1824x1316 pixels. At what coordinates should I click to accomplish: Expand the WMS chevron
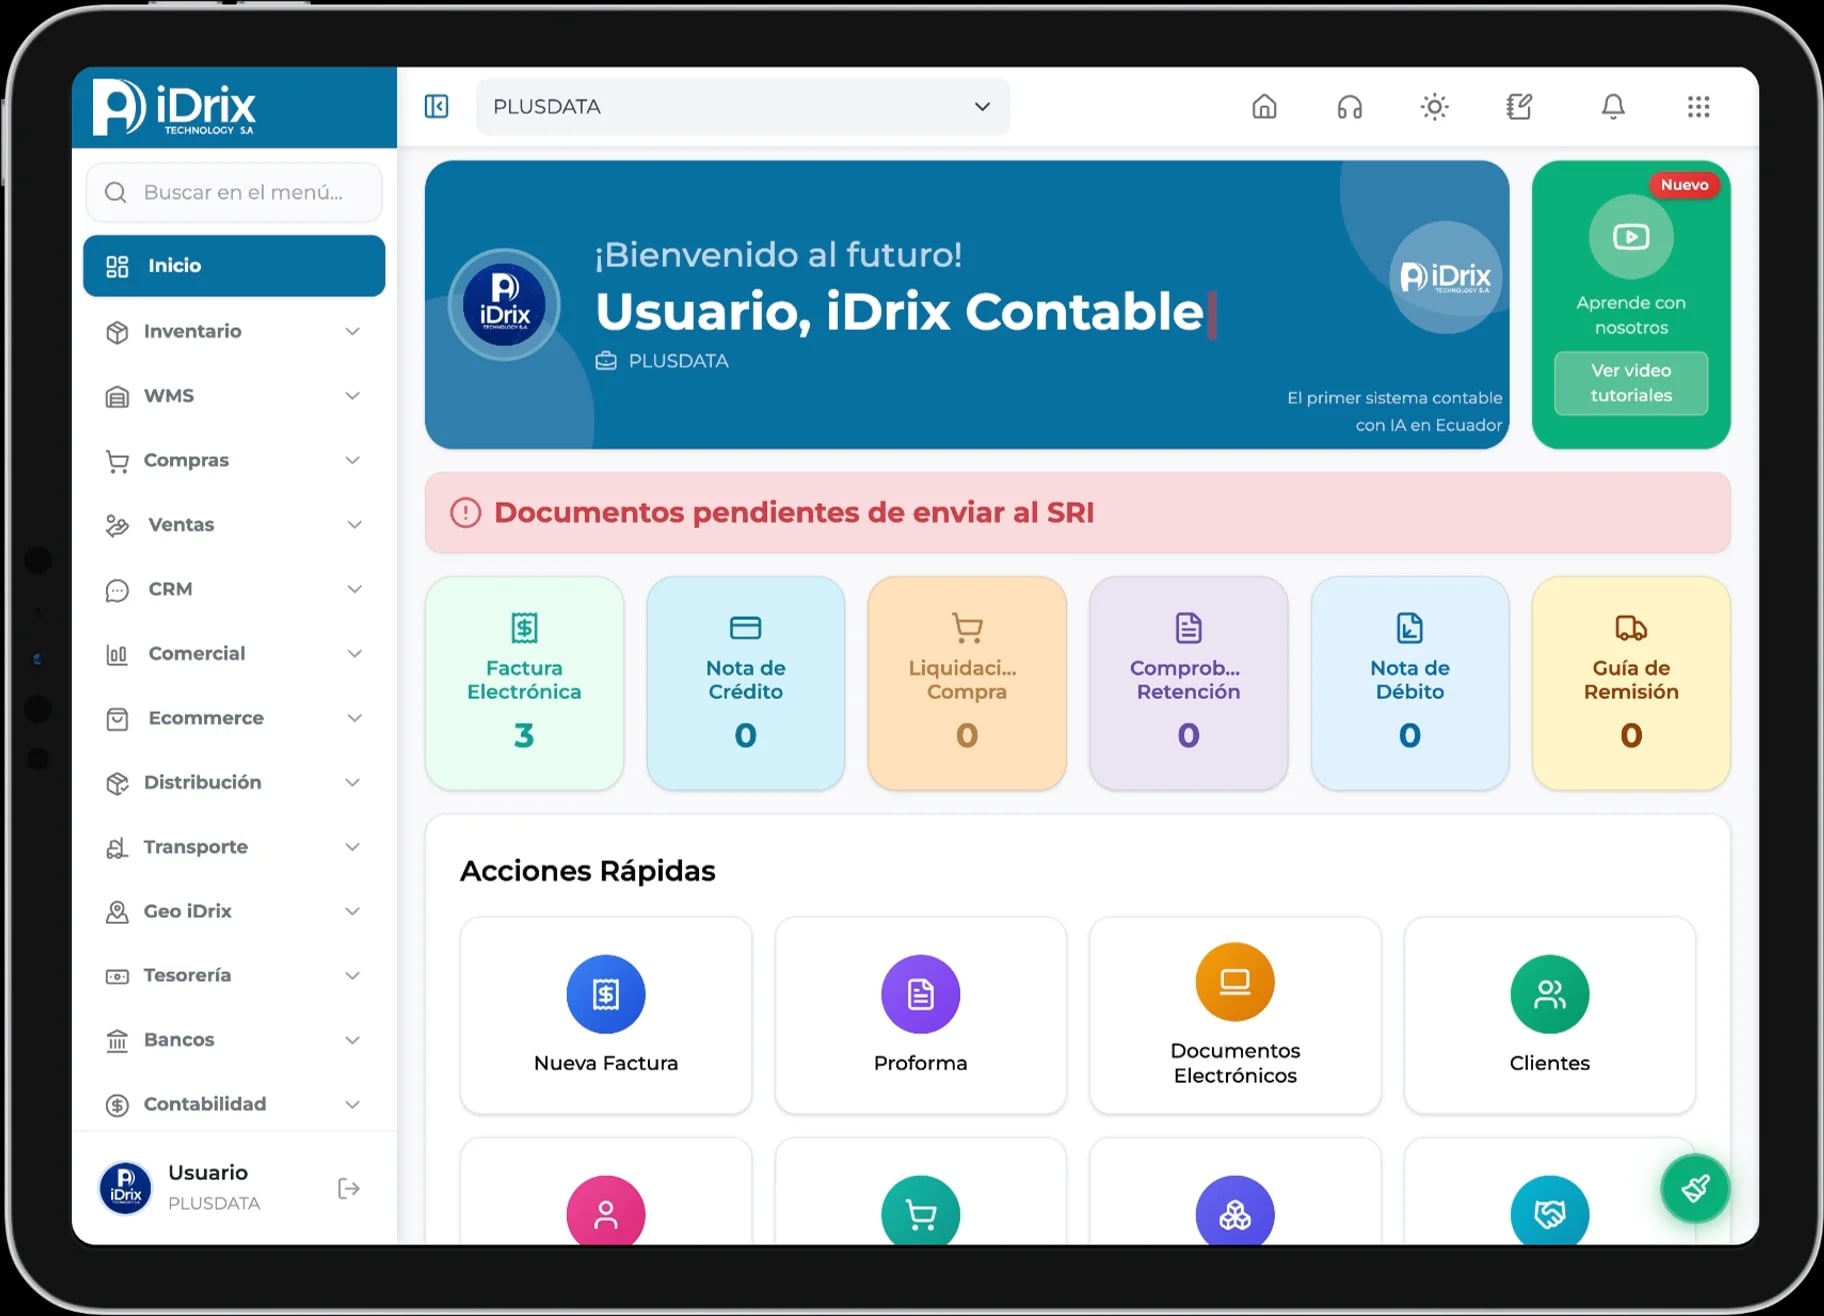[x=352, y=396]
